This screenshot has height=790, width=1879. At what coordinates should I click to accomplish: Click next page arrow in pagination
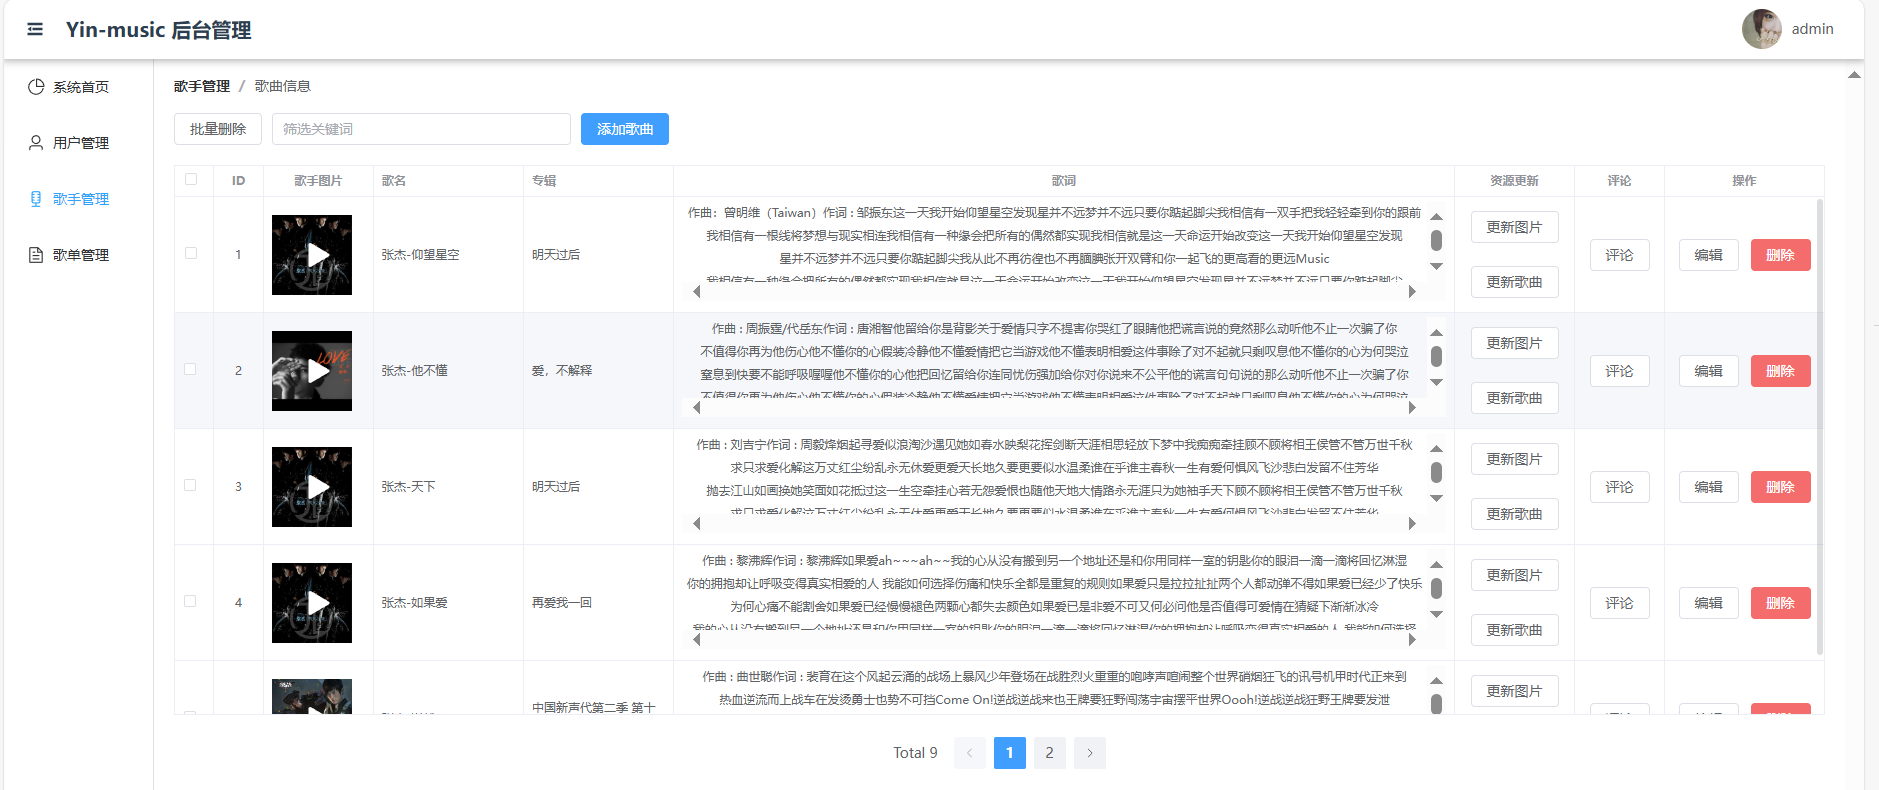[x=1089, y=753]
